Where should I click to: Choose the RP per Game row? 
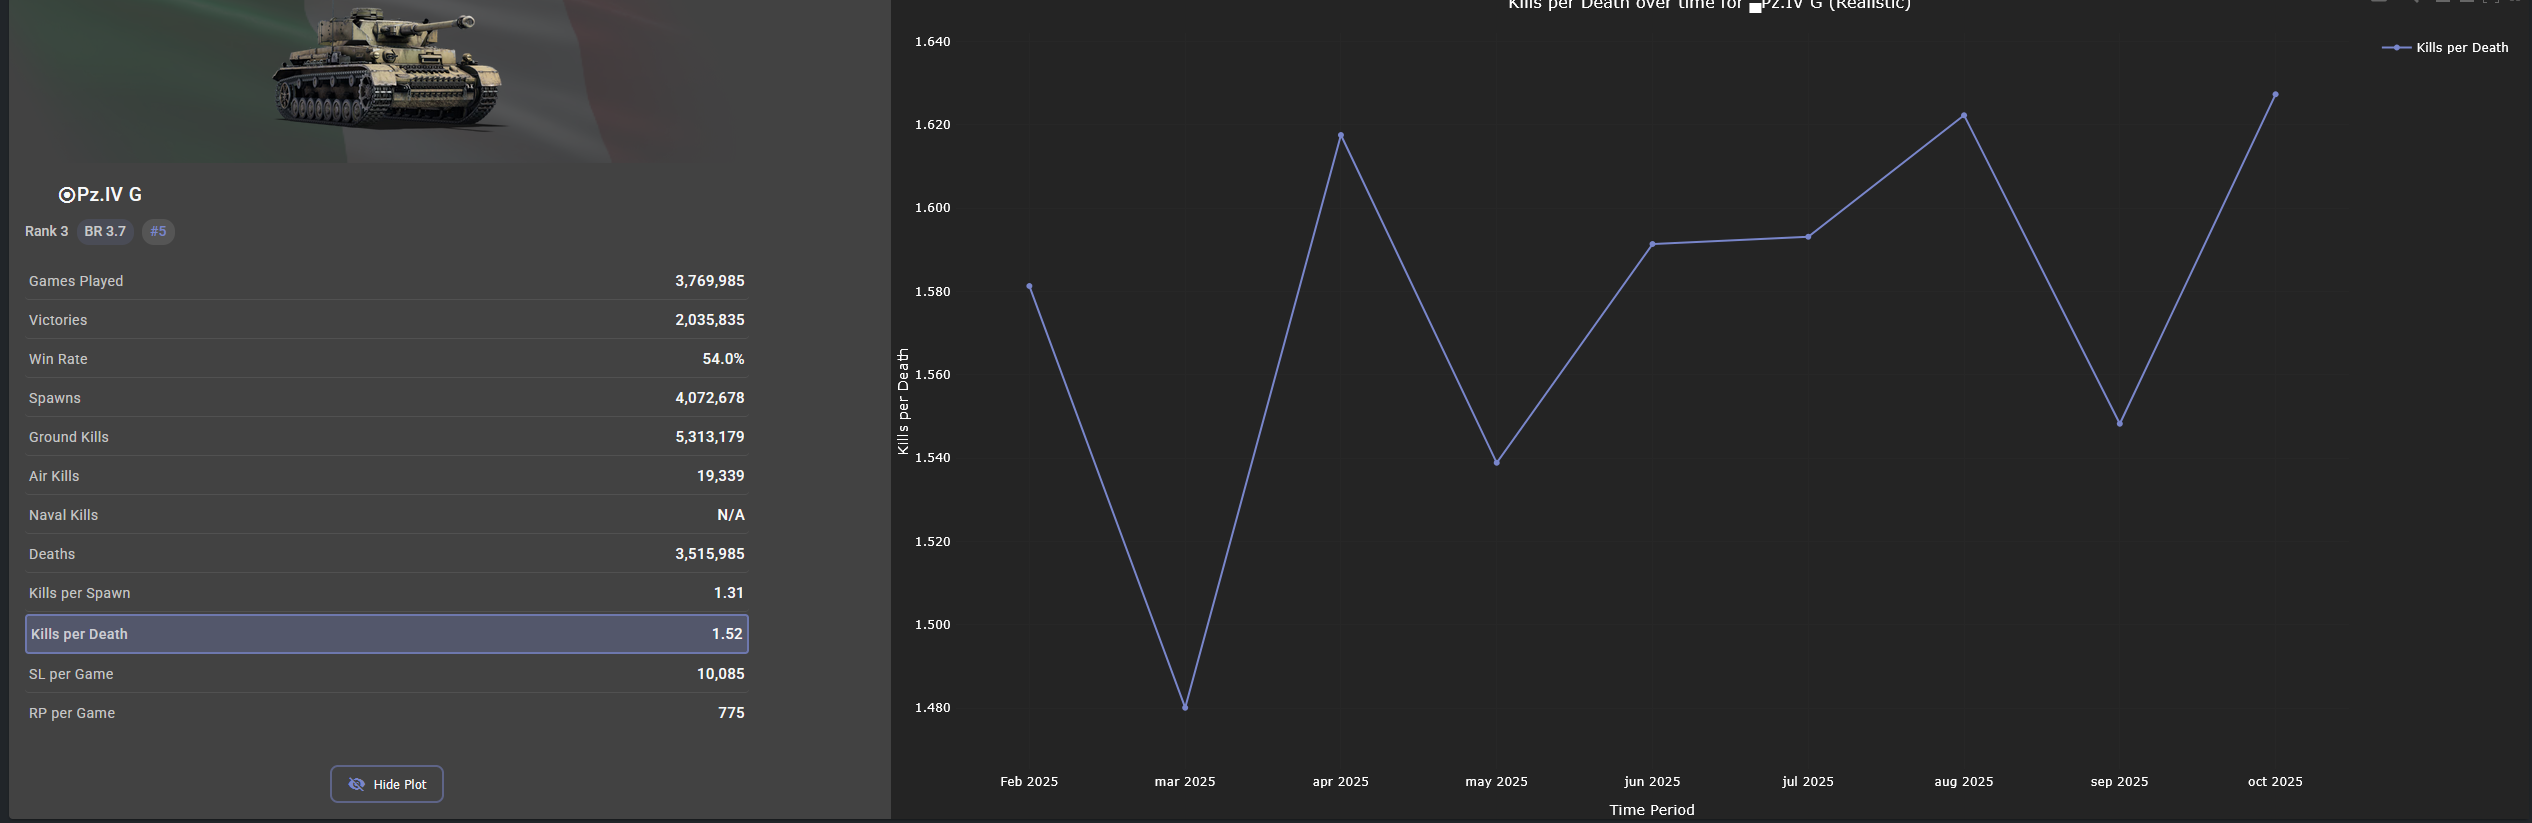[386, 713]
